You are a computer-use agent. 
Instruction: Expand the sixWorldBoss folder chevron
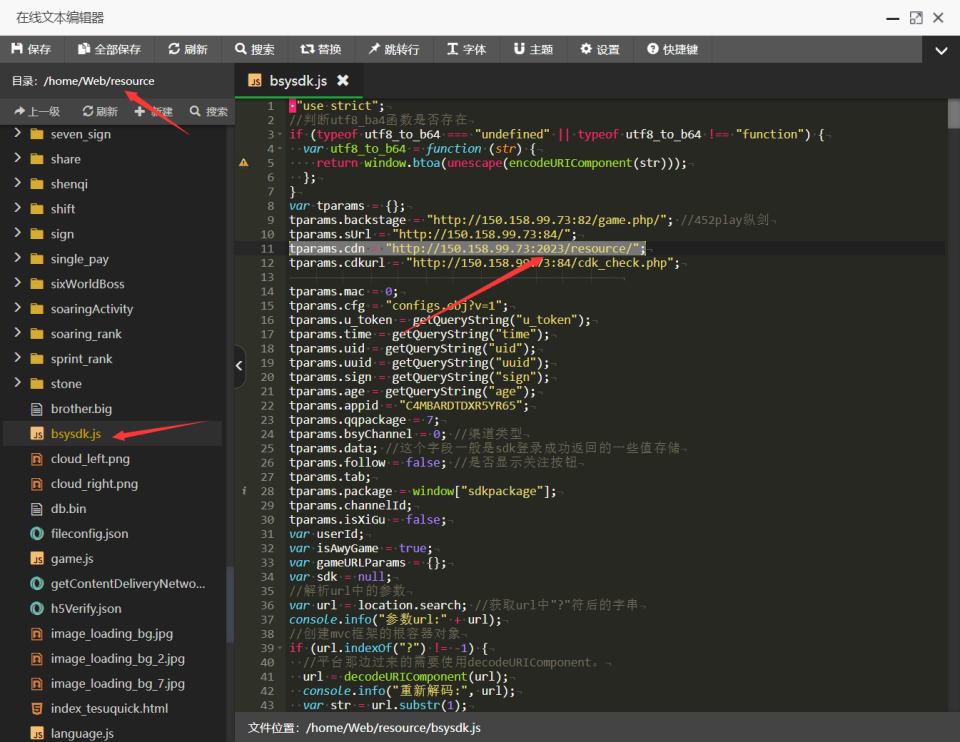click(x=18, y=284)
